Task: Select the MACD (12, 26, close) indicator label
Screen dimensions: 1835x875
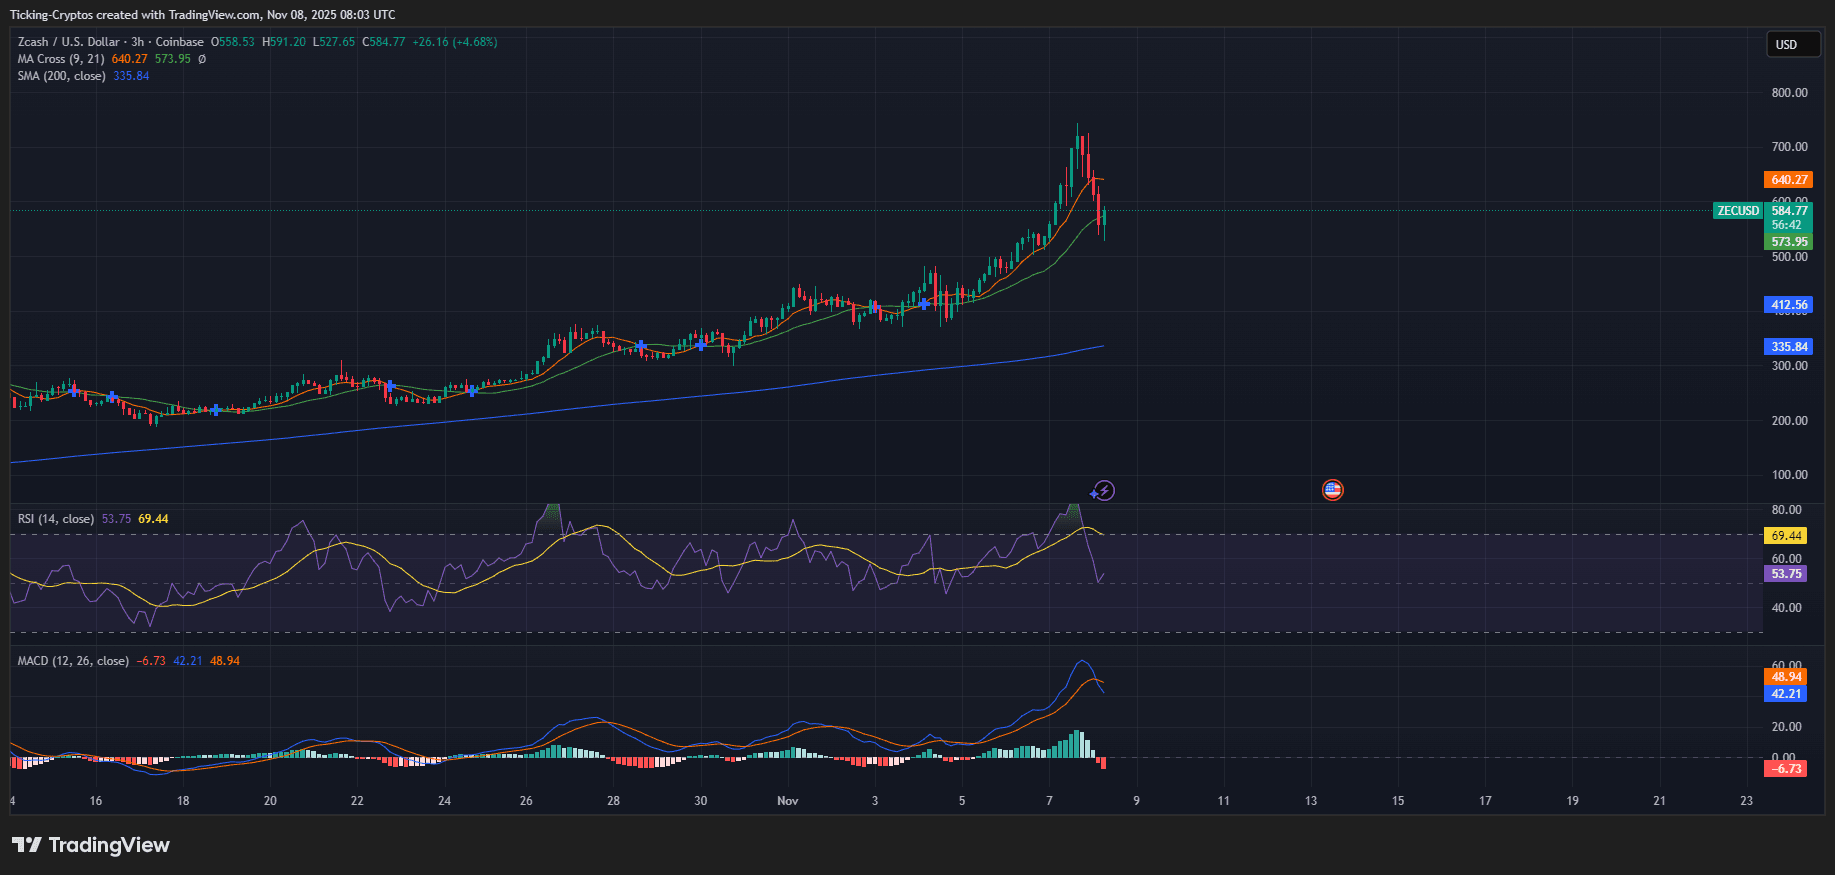Action: pyautogui.click(x=73, y=661)
